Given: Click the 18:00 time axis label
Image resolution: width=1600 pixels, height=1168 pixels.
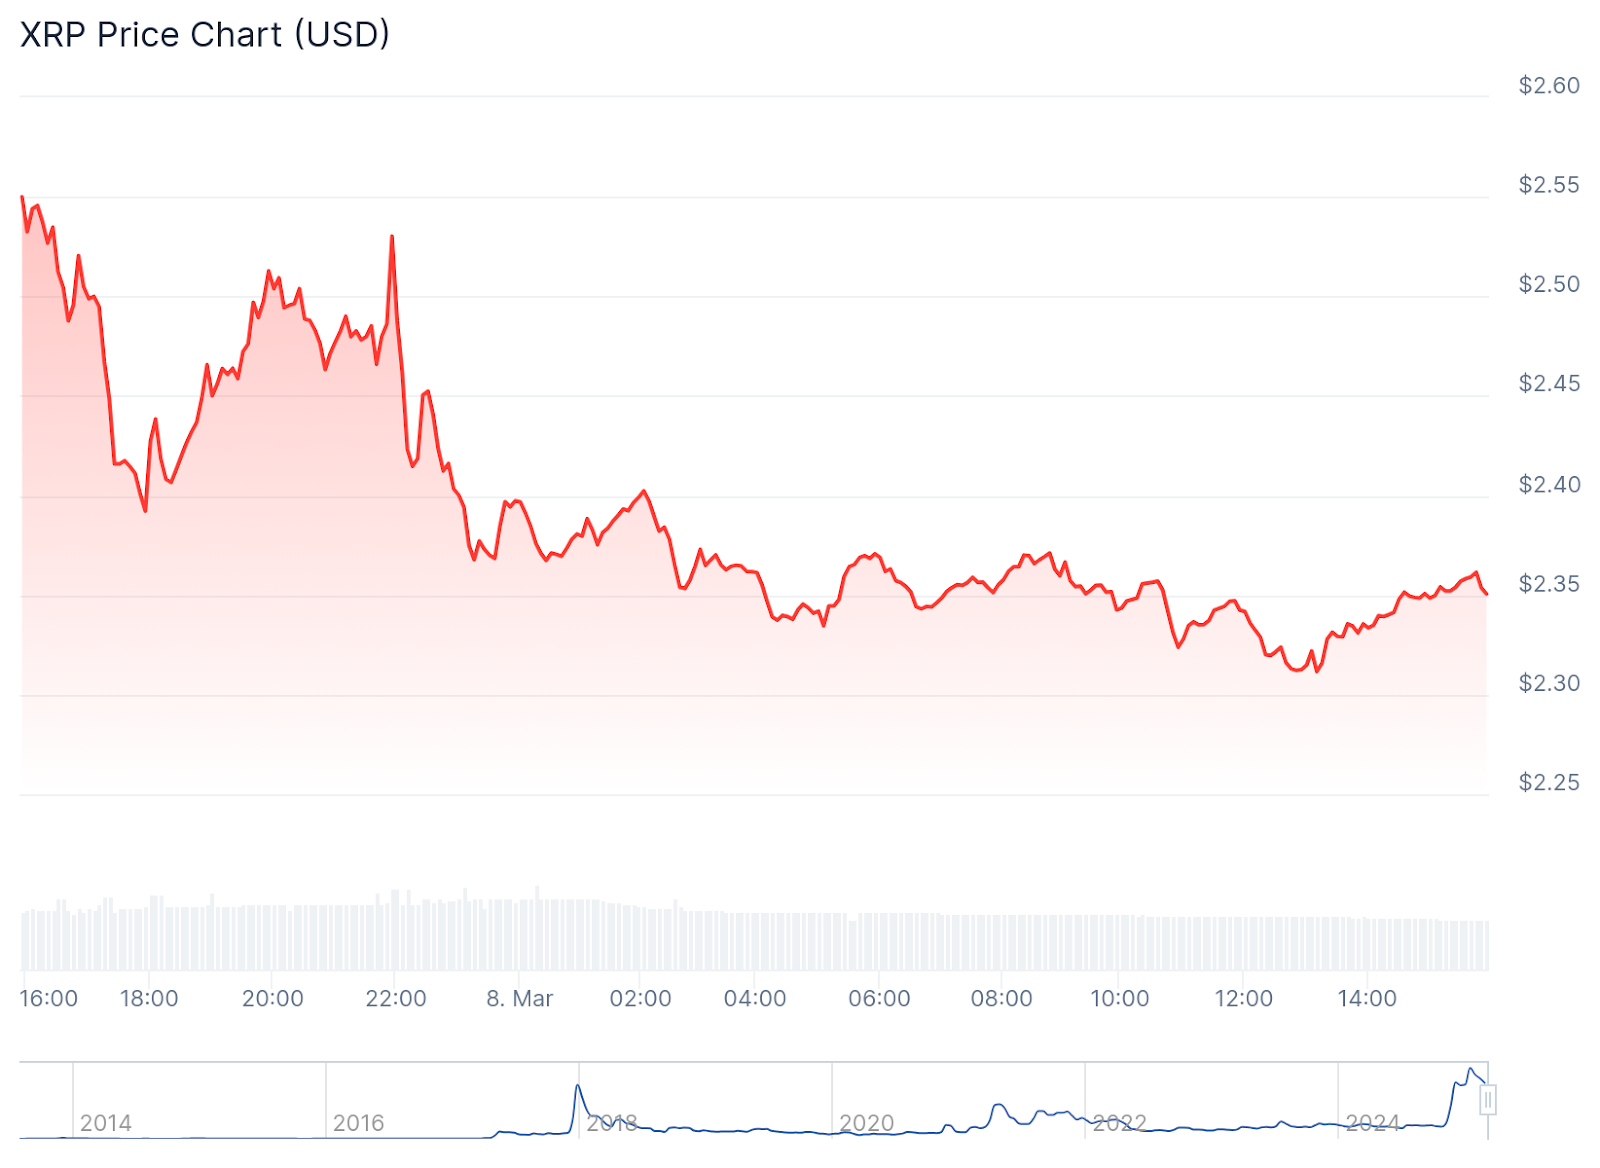Looking at the screenshot, I should [x=149, y=998].
